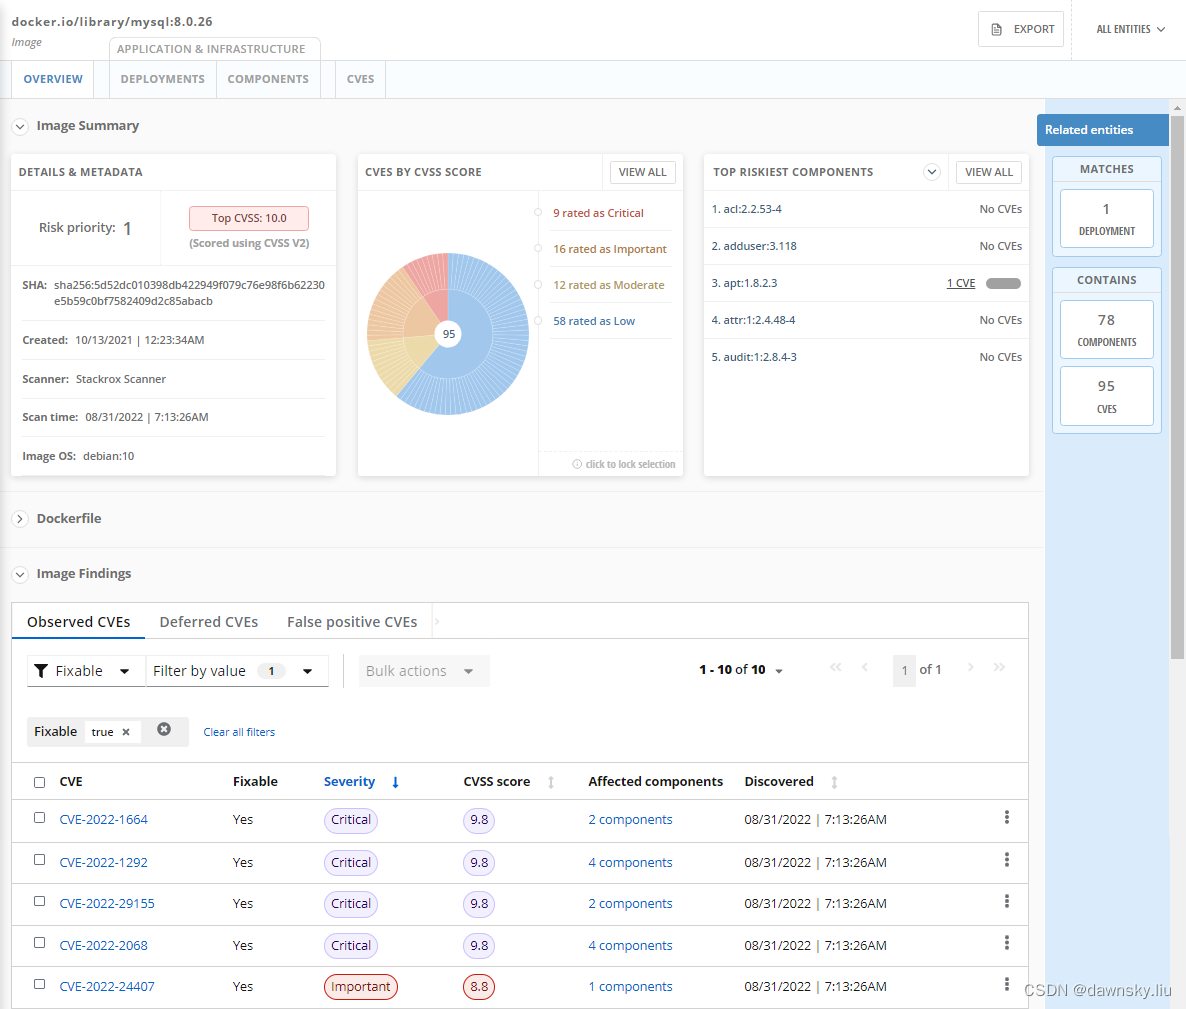Go to the next page arrow

click(970, 667)
